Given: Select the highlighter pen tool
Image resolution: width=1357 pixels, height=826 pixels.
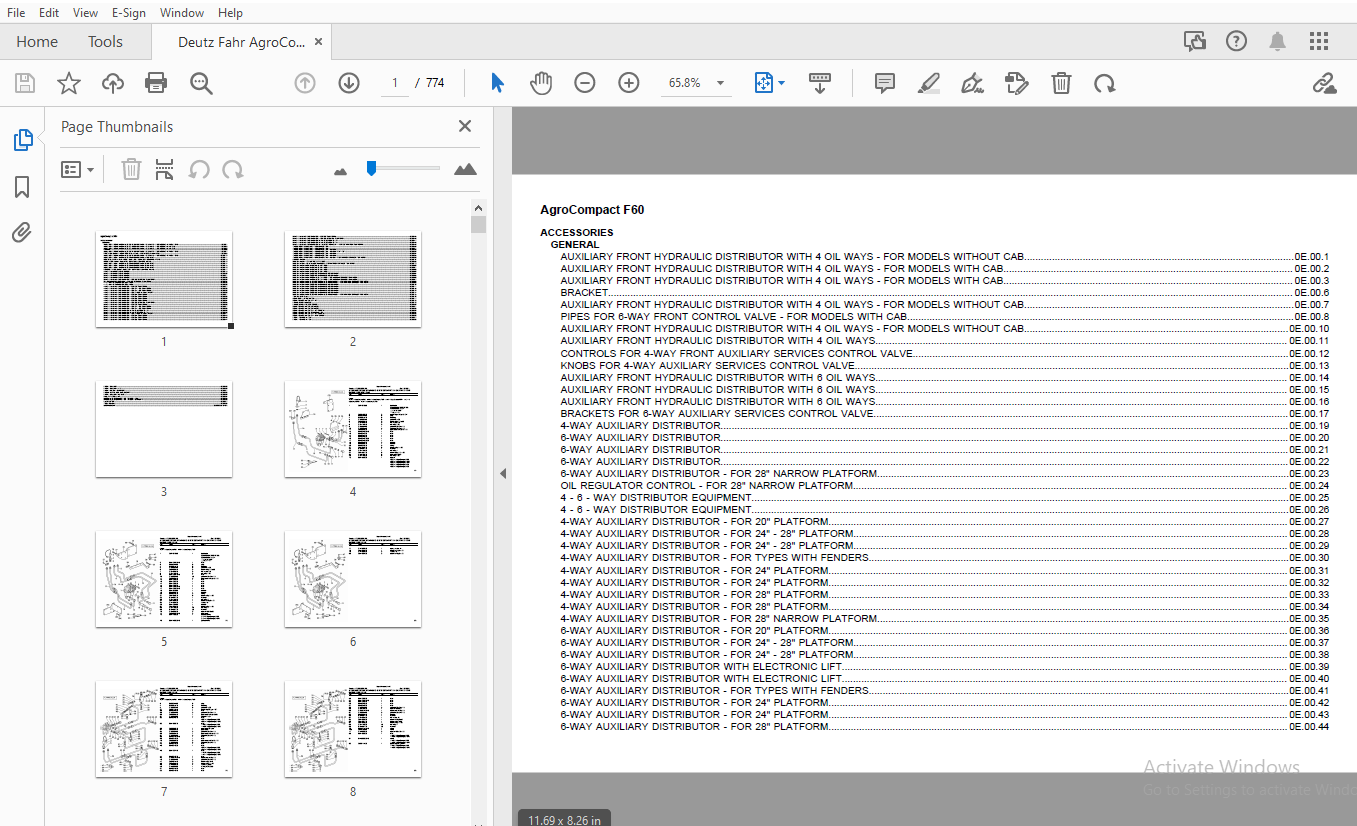Looking at the screenshot, I should pyautogui.click(x=929, y=83).
